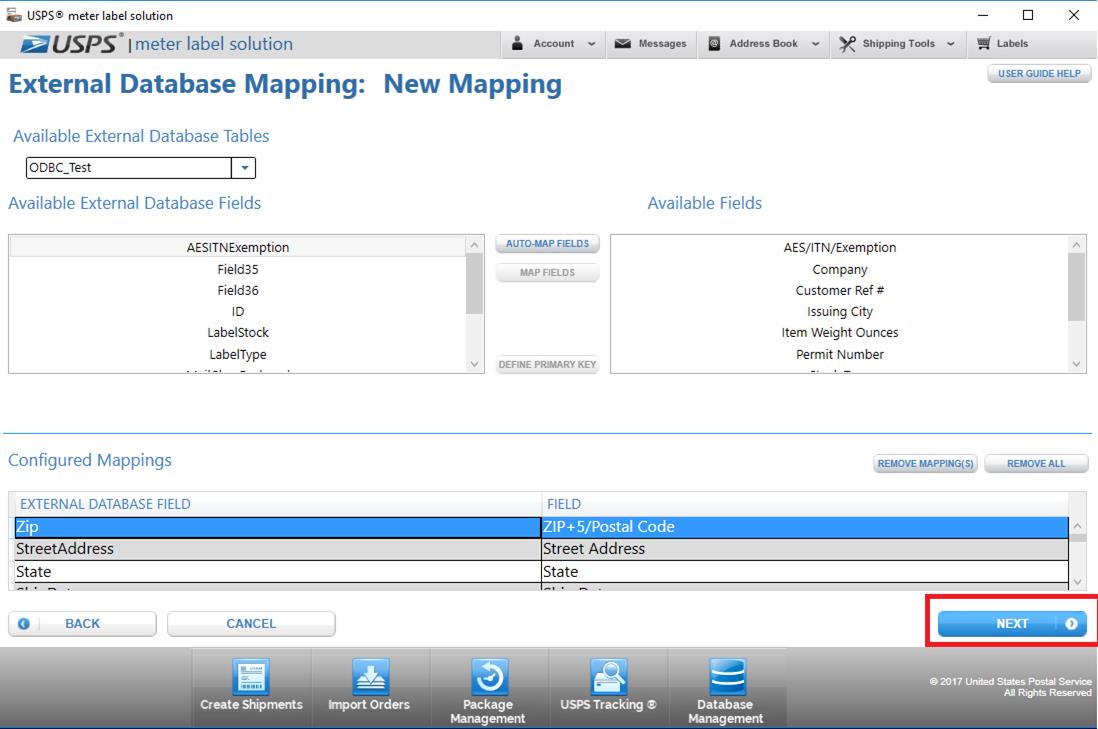
Task: Expand the Address Book menu chevron
Action: click(x=816, y=43)
